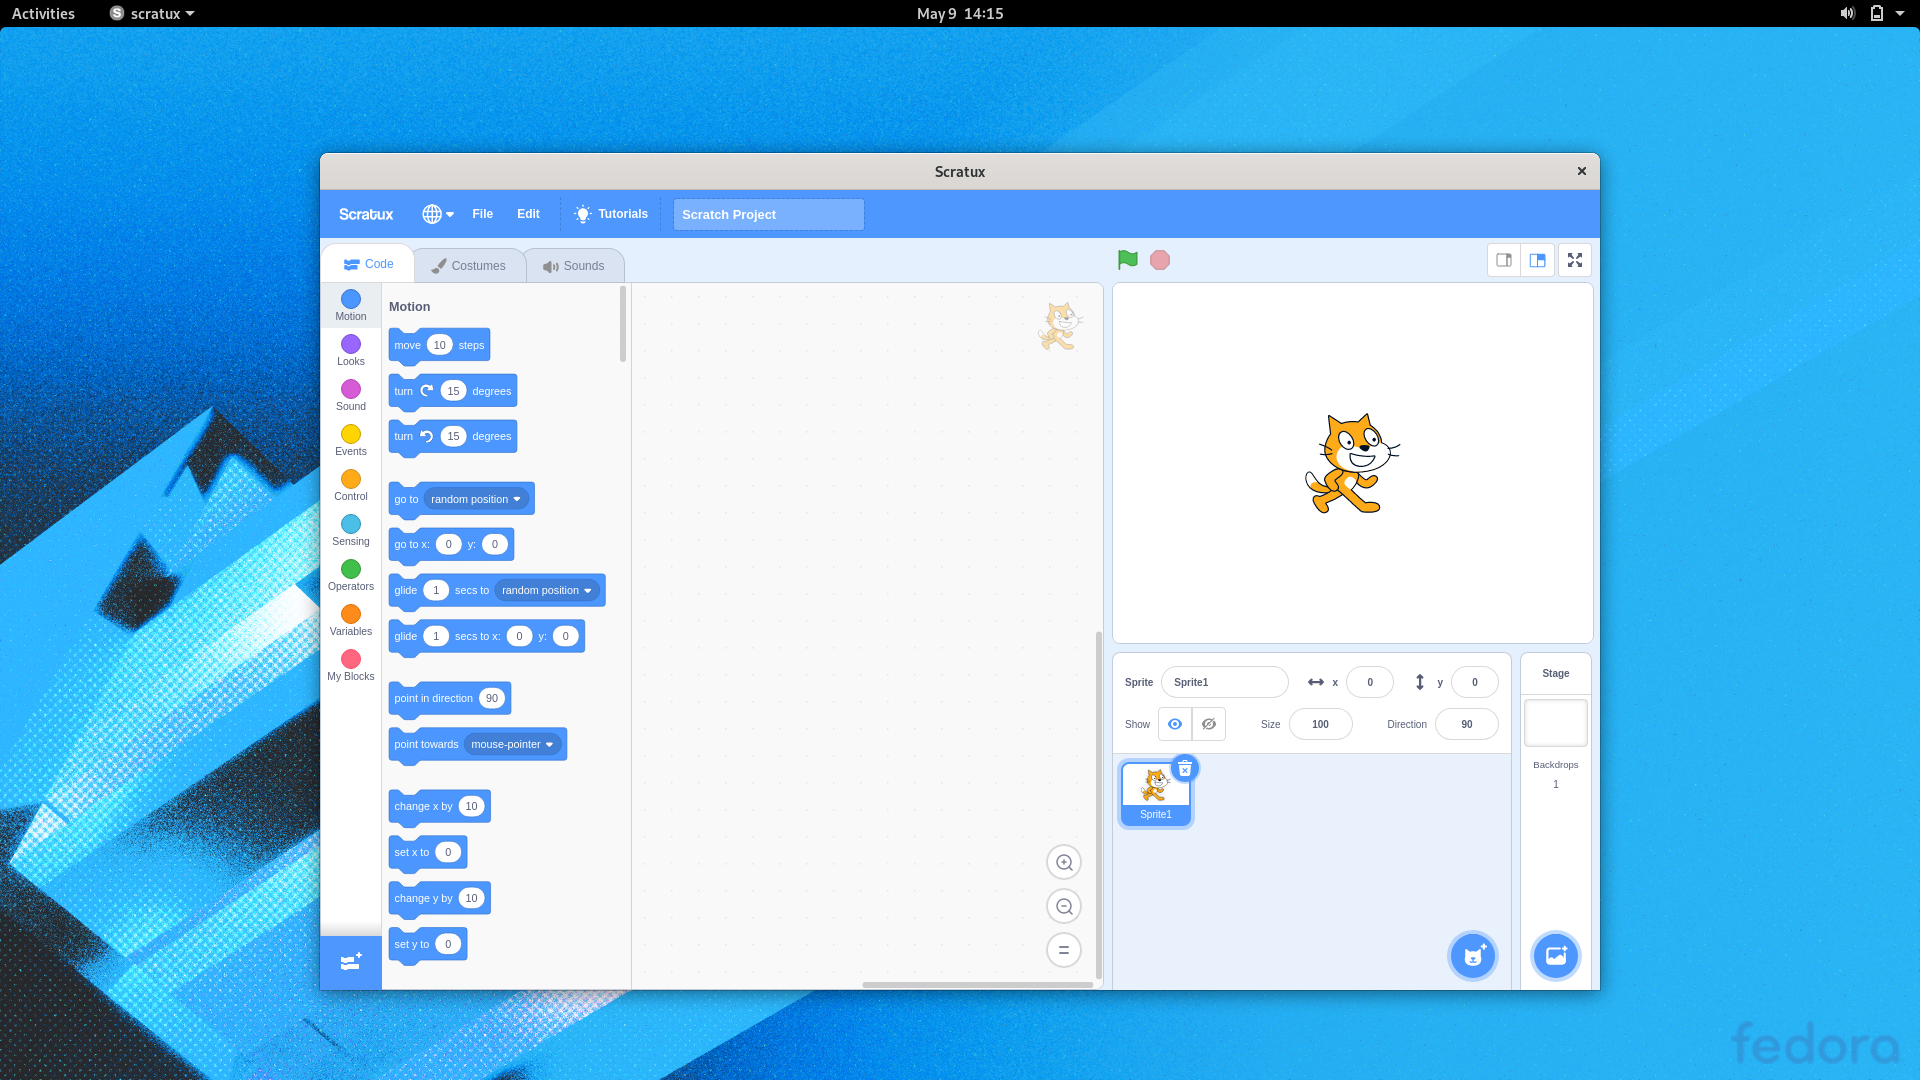Show the sprite with eye icon

point(1175,724)
